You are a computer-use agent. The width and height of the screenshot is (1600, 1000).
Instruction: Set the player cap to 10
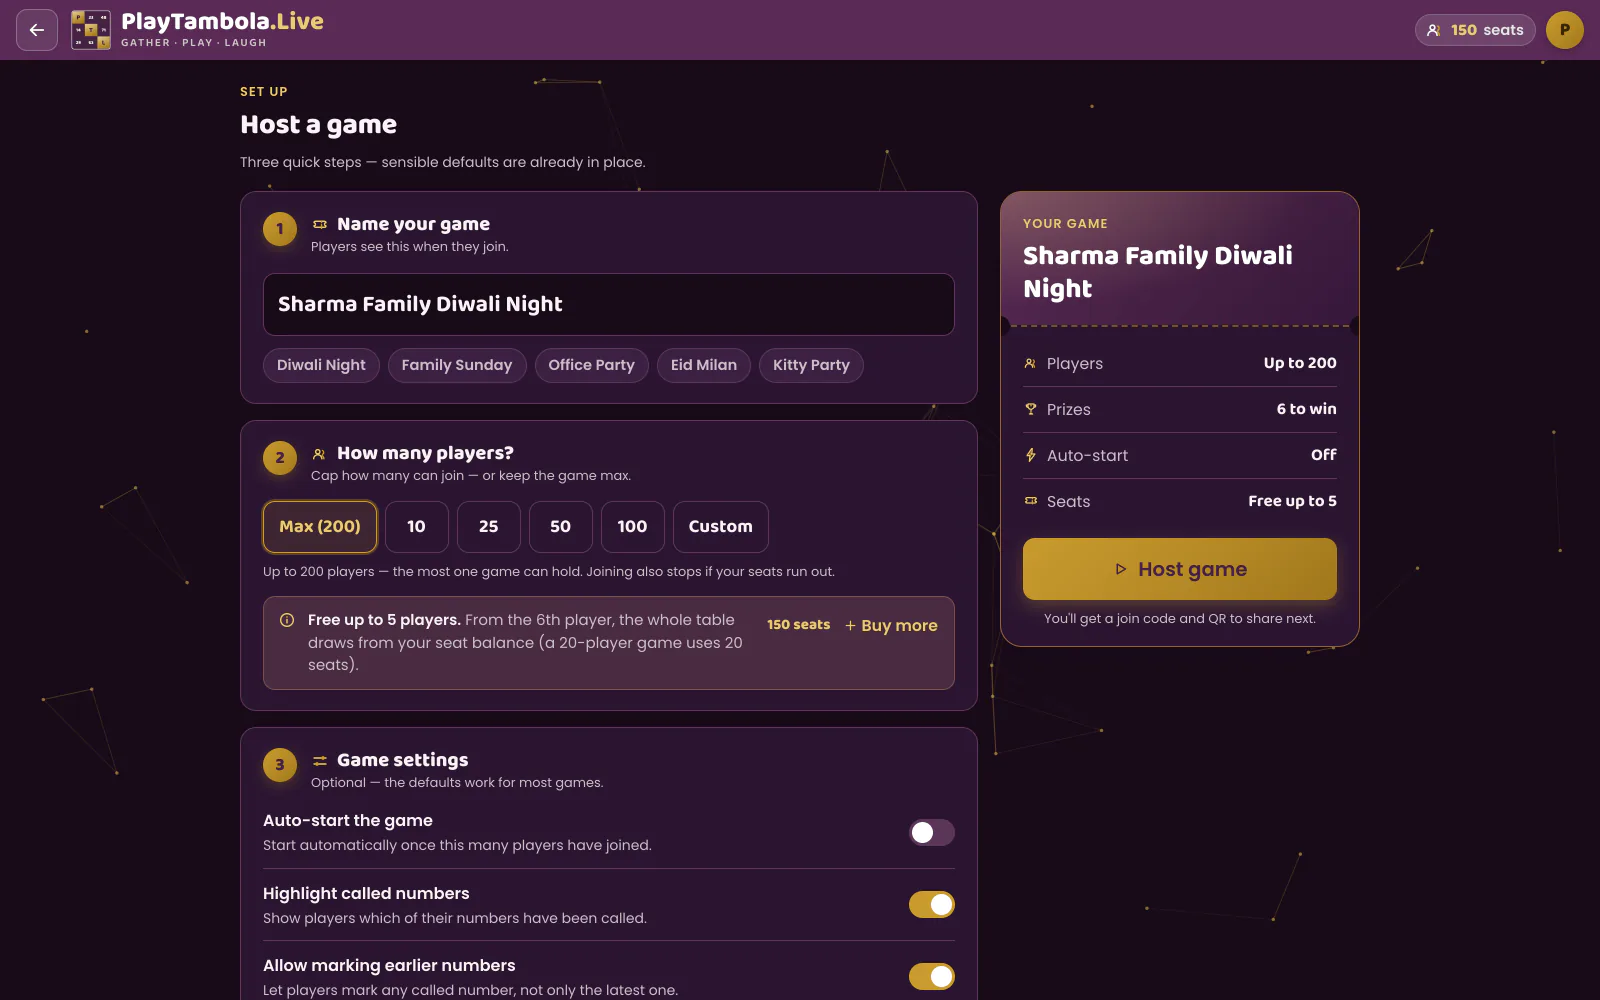coord(417,527)
